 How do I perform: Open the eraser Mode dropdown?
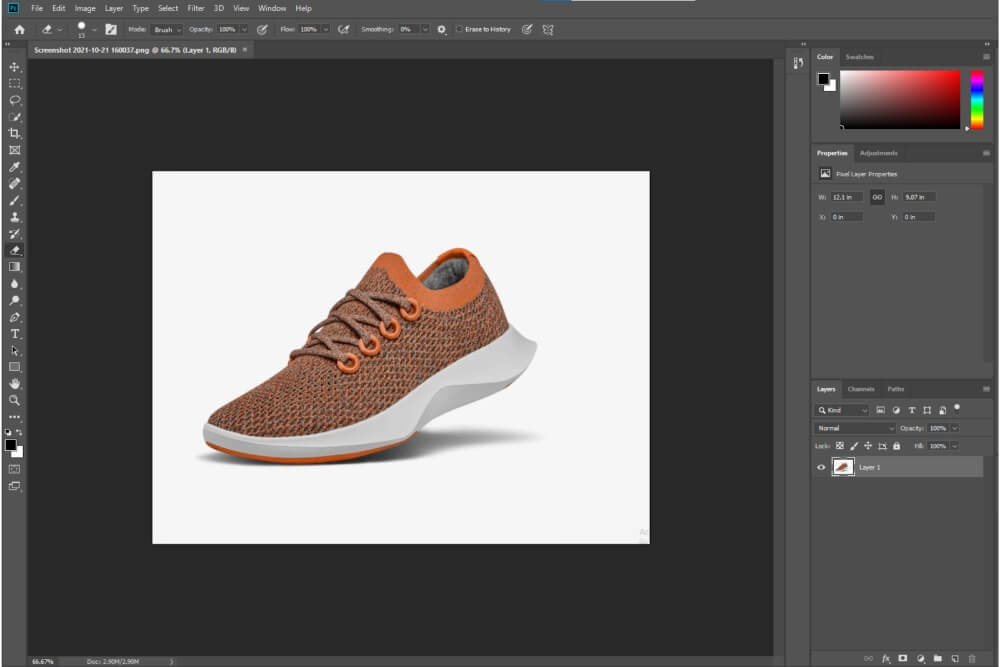point(166,30)
